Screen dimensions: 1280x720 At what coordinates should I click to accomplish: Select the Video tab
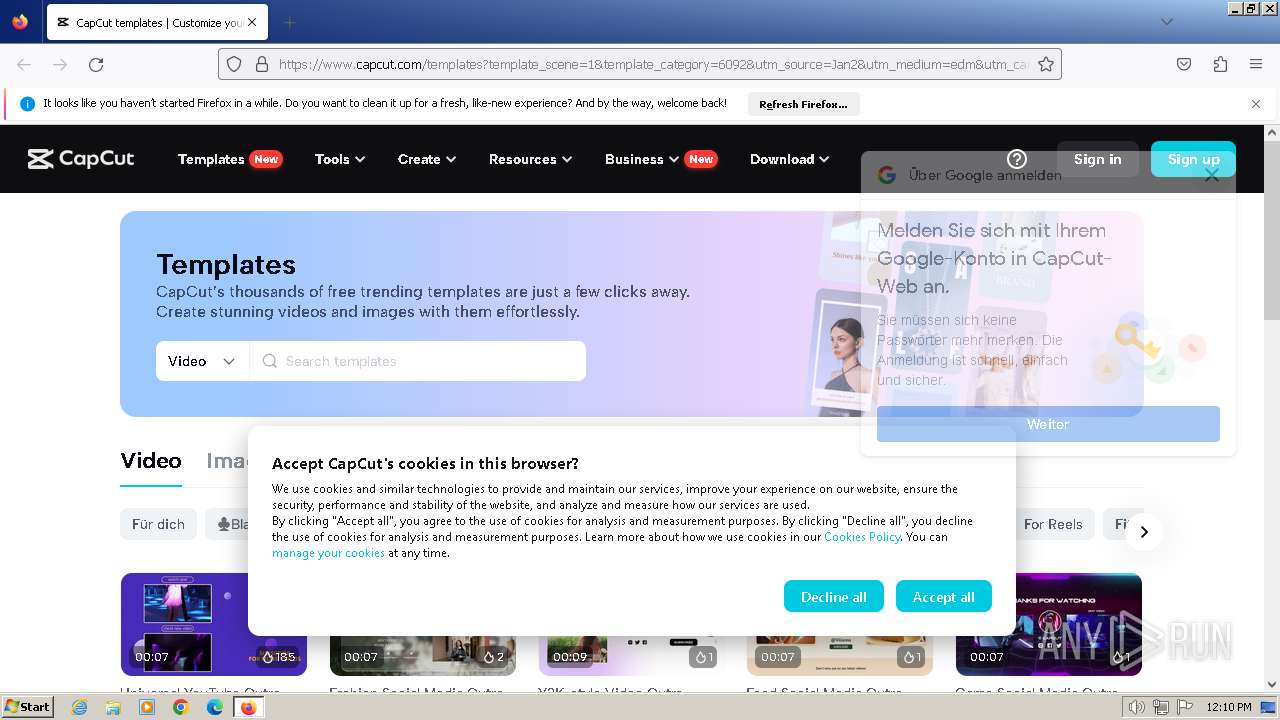(x=151, y=461)
